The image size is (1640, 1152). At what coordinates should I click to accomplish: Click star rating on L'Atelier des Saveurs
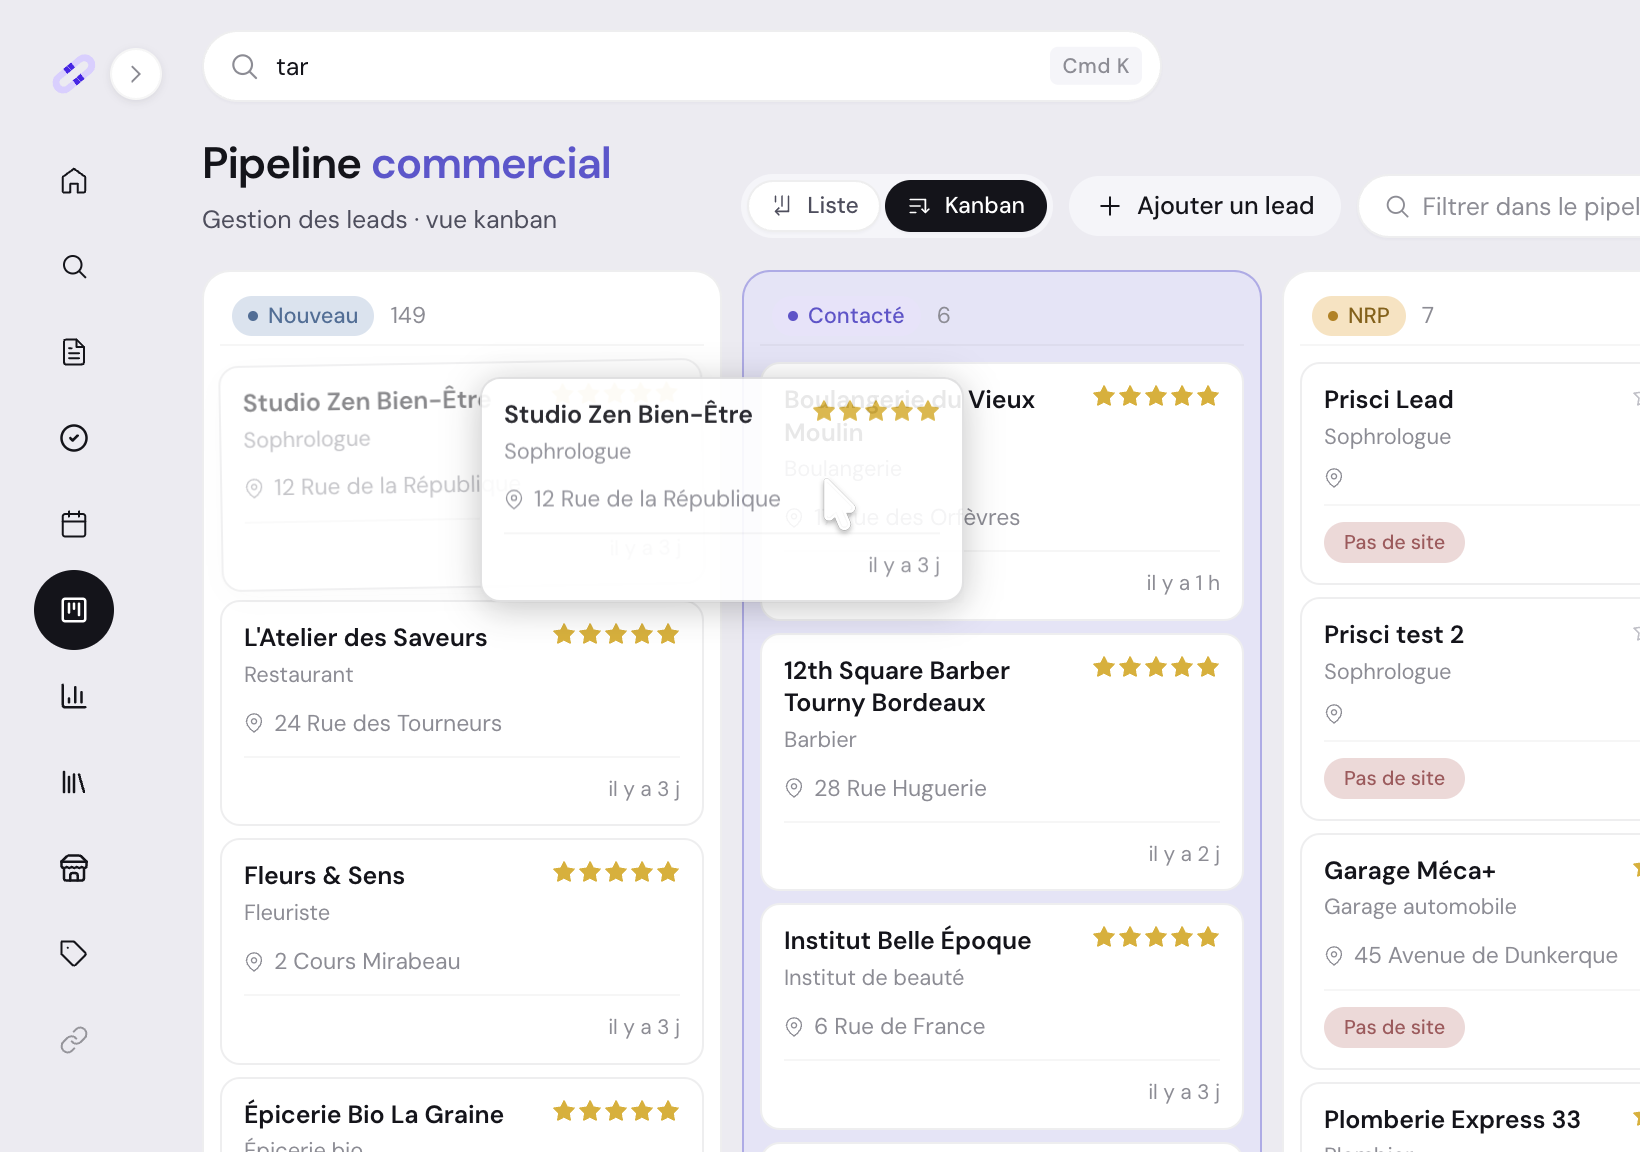click(616, 634)
